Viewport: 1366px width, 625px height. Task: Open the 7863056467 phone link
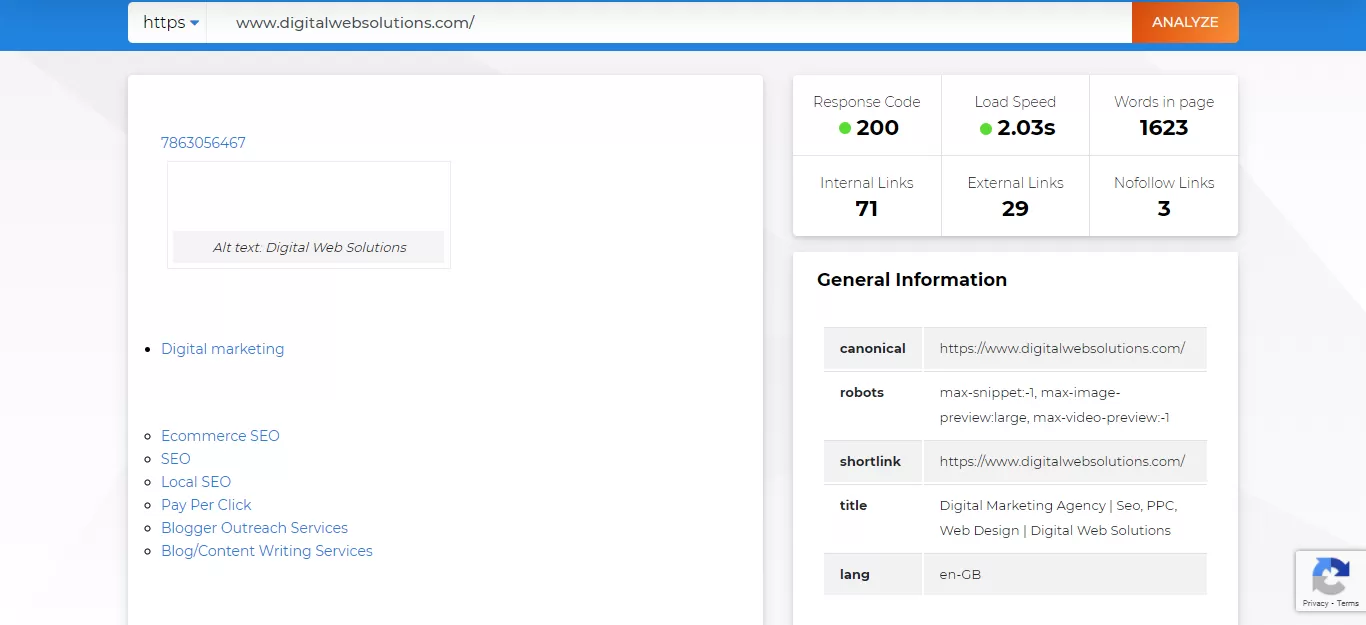click(x=203, y=143)
